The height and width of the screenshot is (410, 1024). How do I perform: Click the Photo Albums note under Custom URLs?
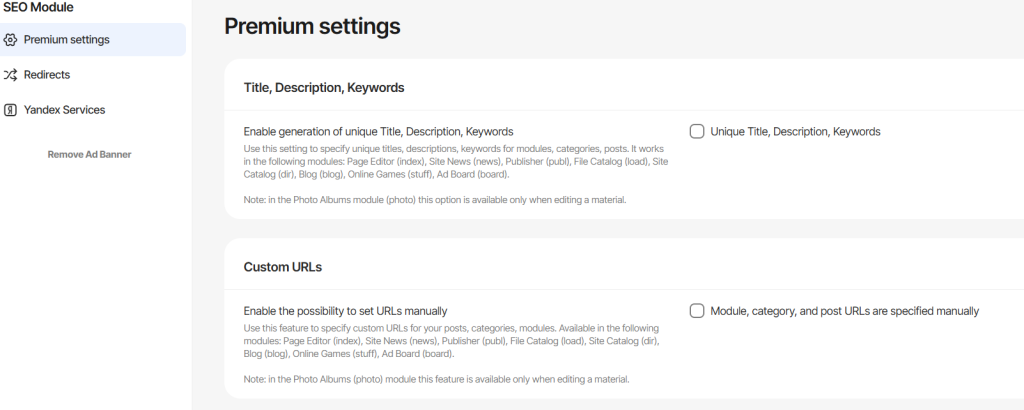[x=436, y=379]
